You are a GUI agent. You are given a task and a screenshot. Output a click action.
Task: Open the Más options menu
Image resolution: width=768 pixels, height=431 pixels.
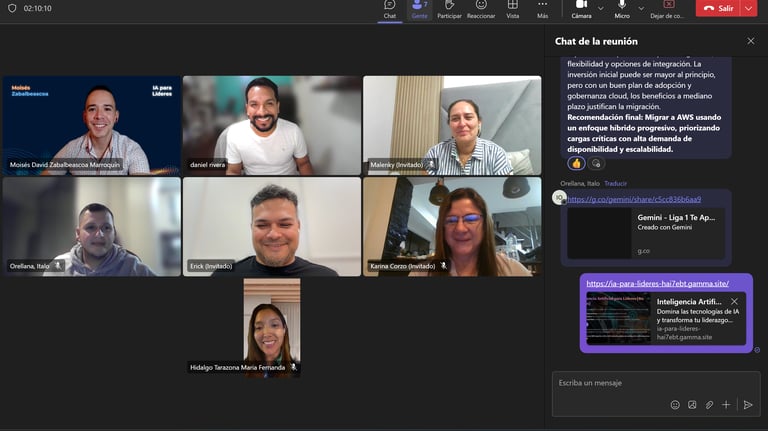[x=542, y=10]
